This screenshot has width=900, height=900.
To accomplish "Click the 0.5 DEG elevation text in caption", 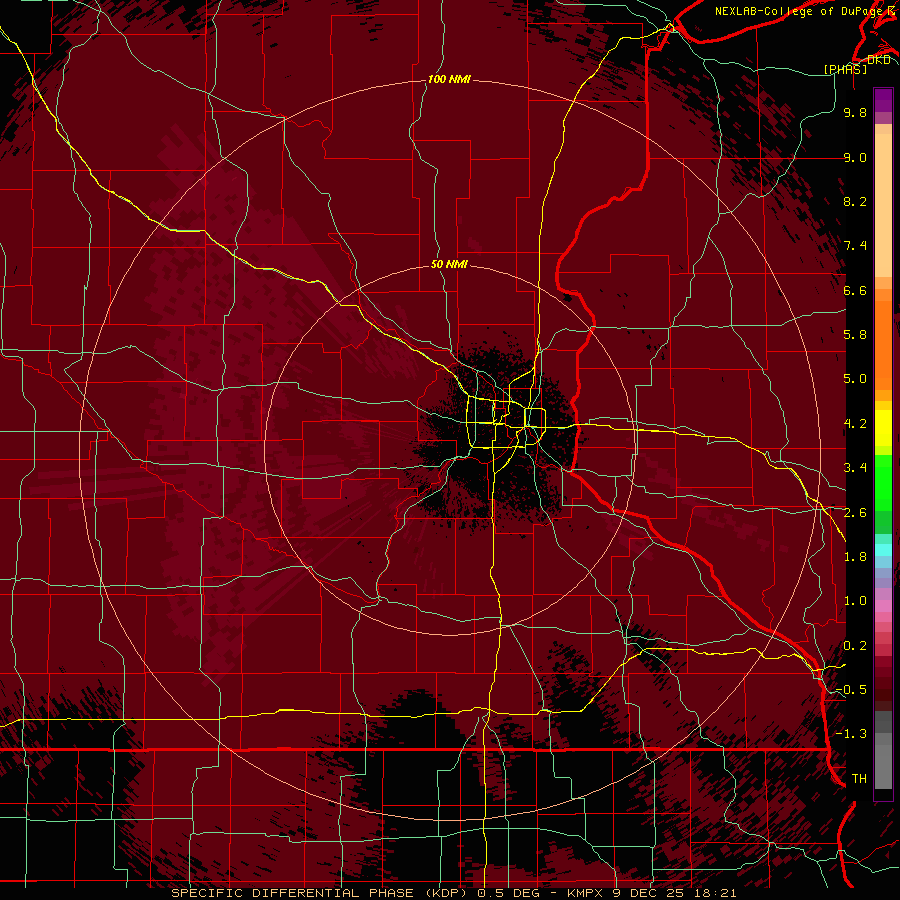I will (x=509, y=893).
